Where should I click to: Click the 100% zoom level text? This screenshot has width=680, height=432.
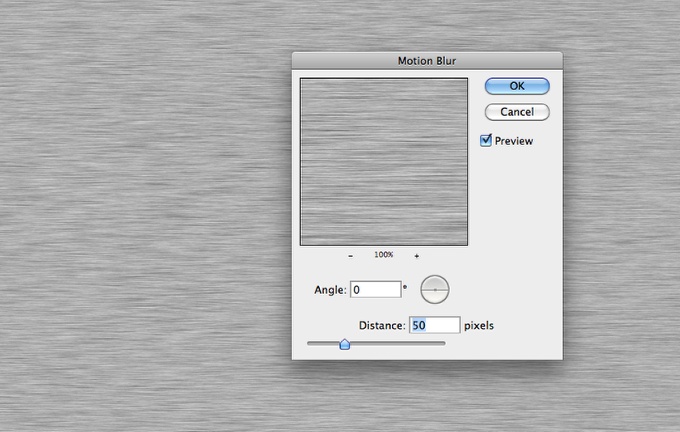[x=384, y=255]
